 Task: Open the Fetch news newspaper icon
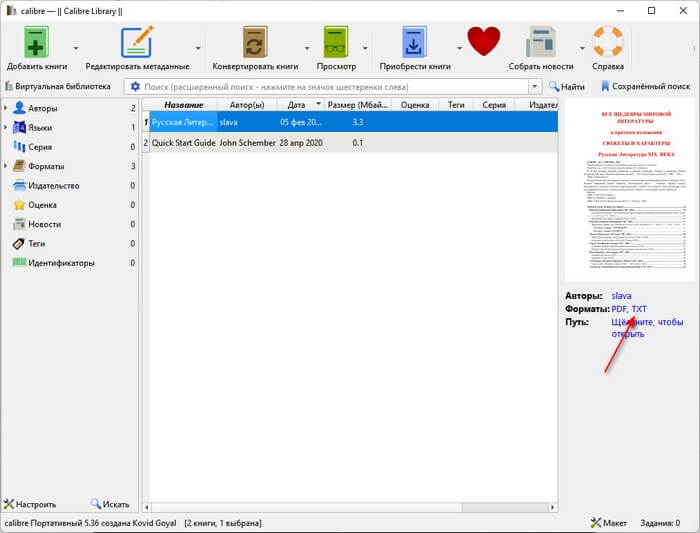(x=541, y=42)
